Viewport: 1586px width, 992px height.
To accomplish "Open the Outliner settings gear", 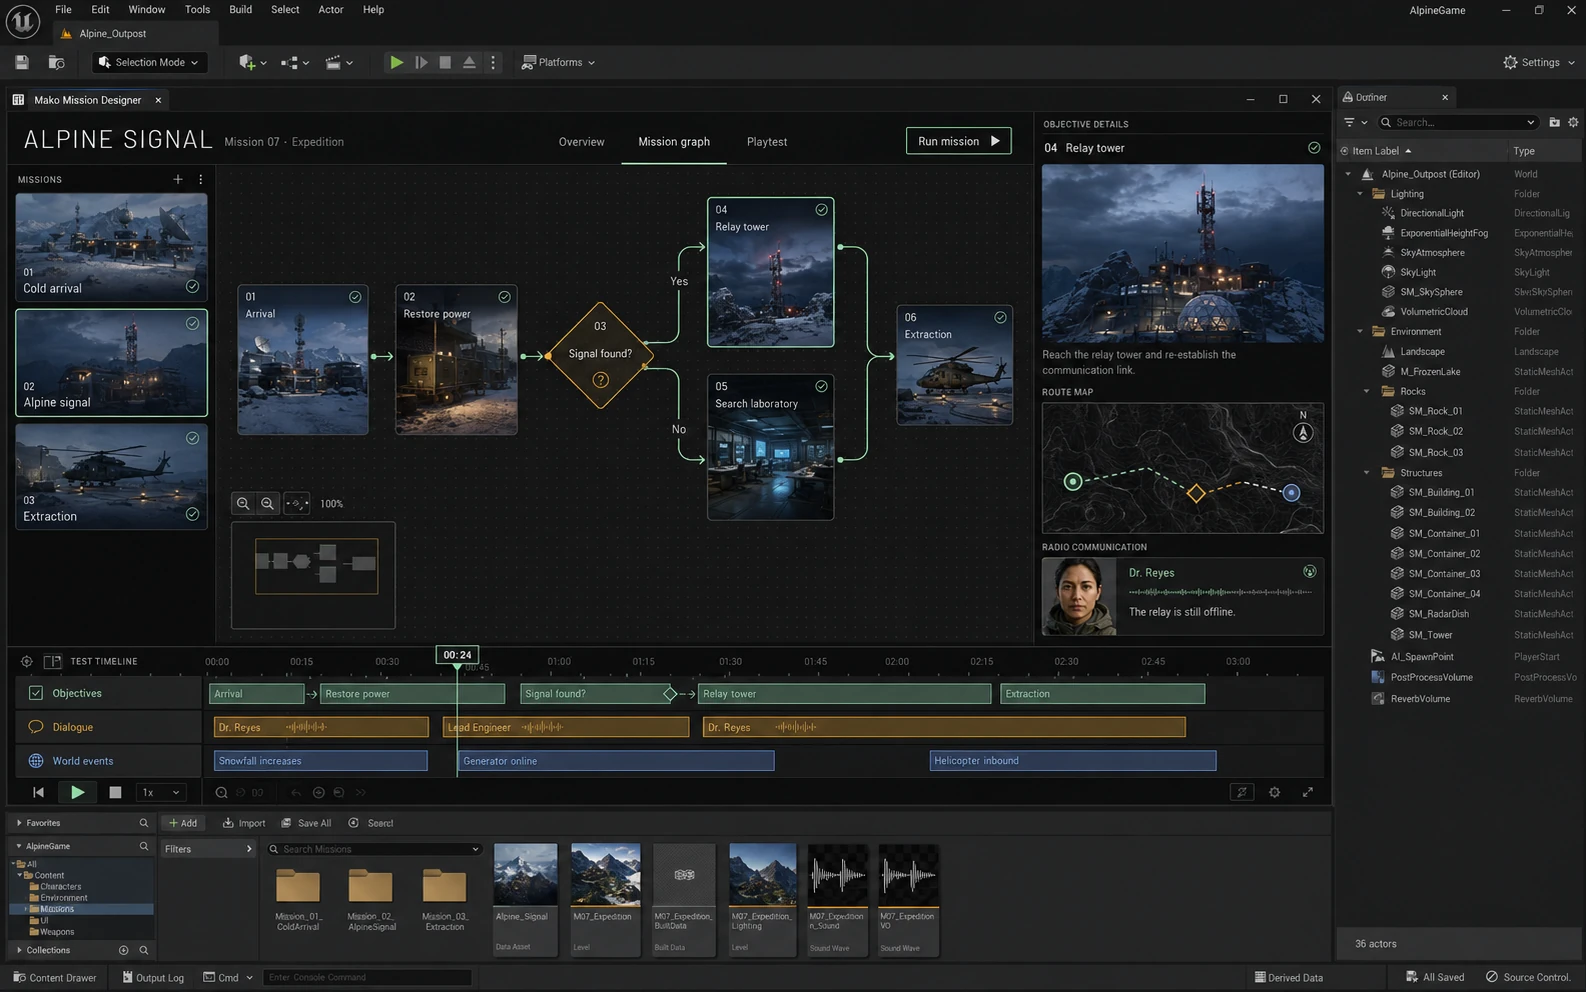I will point(1573,122).
